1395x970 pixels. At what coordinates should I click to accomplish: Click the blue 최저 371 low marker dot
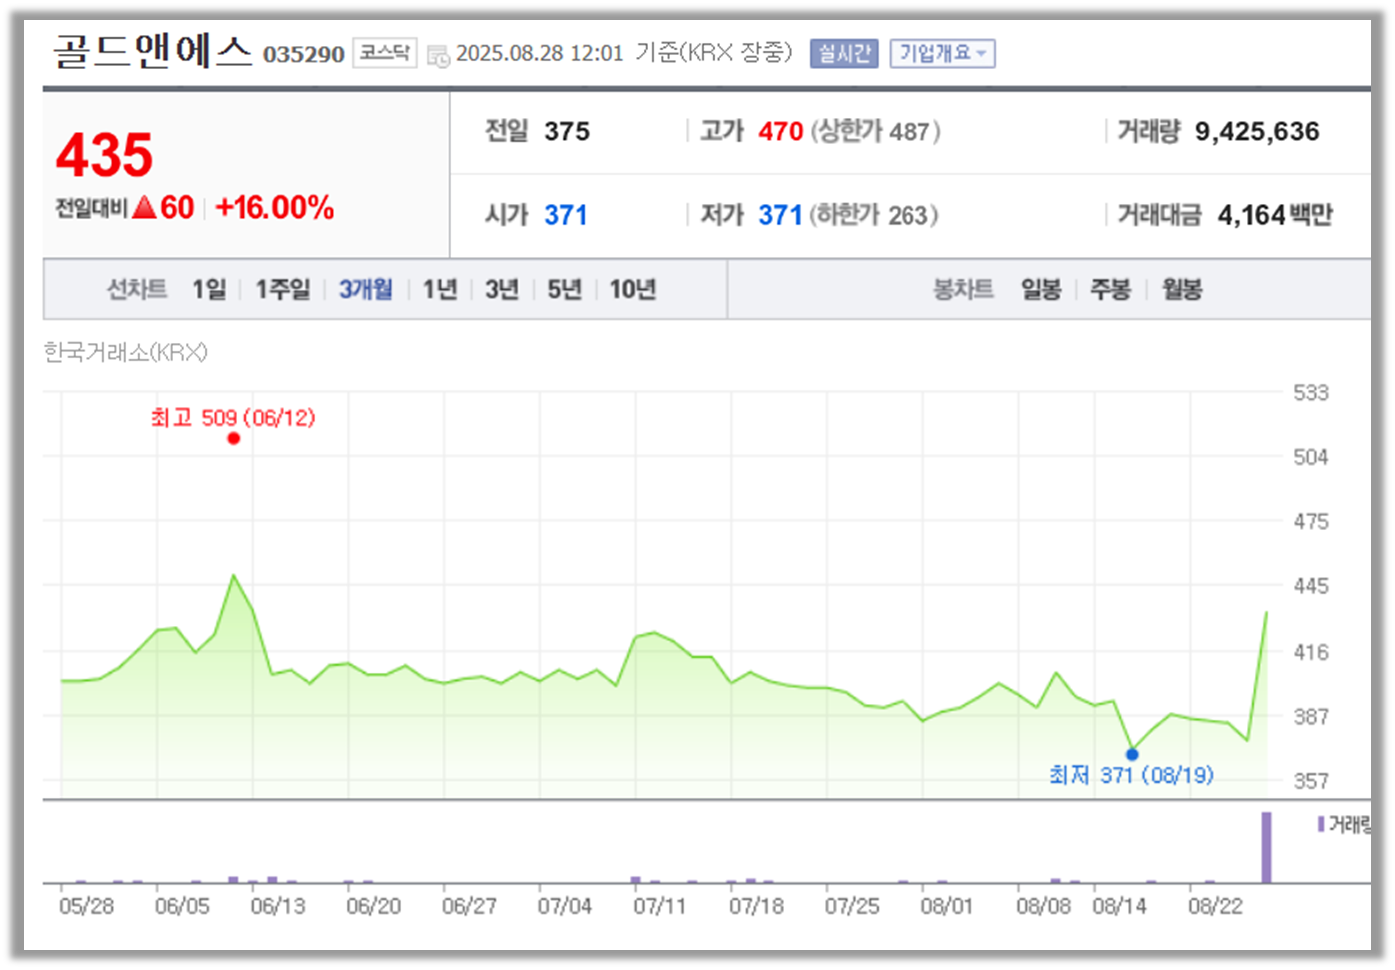coord(1132,754)
